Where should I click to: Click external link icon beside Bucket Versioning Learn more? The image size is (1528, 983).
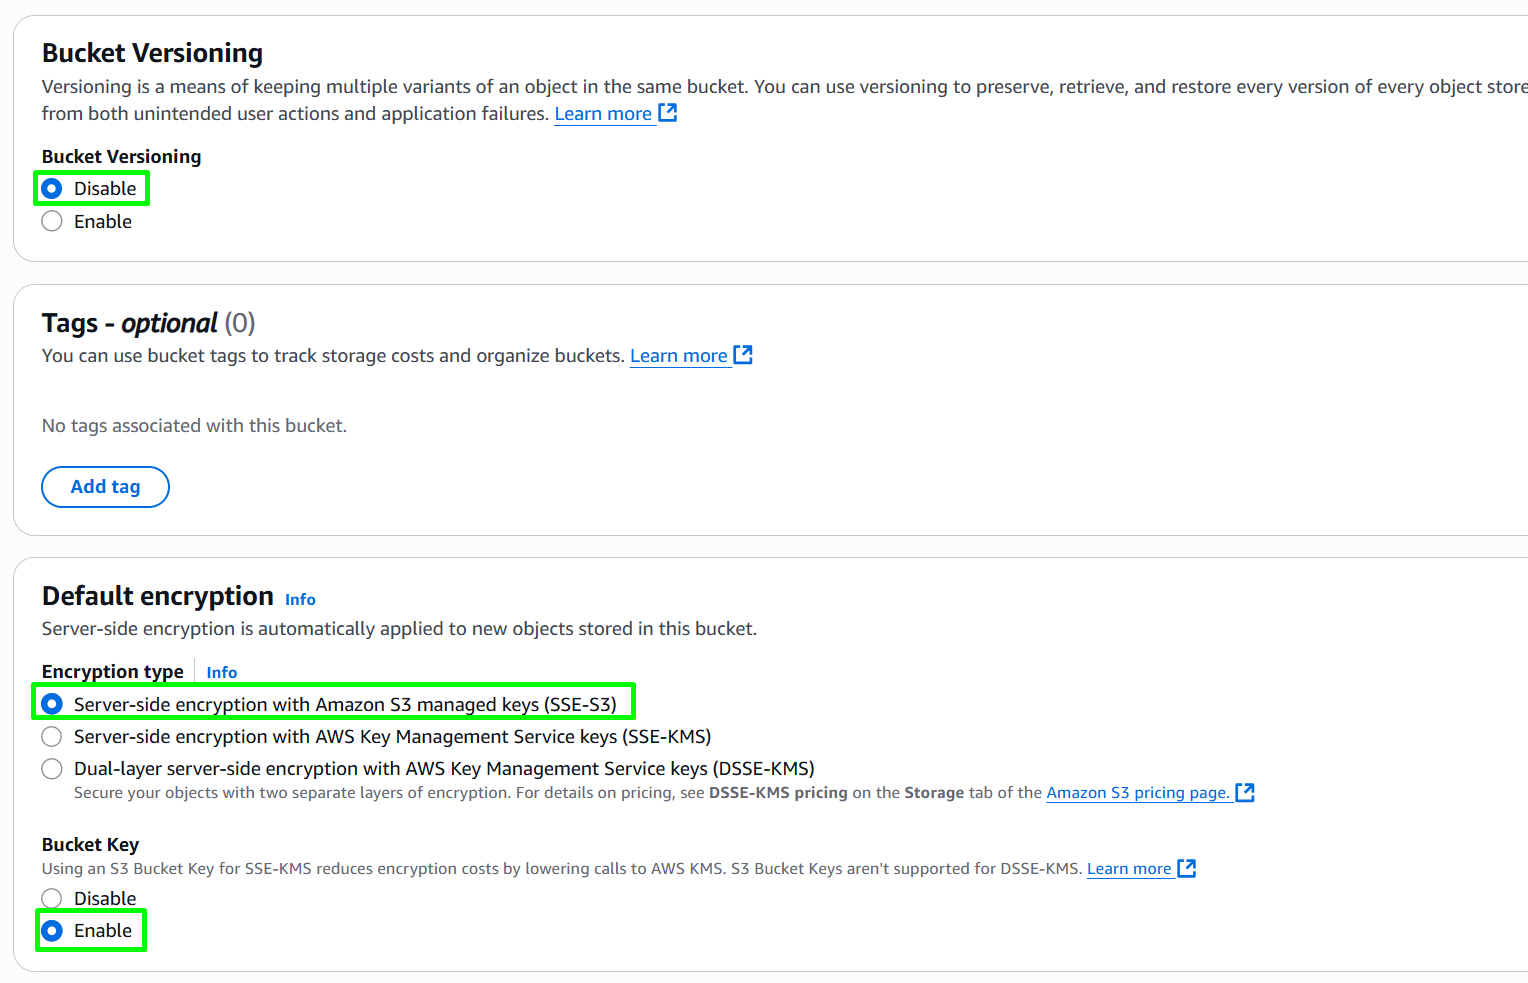[668, 113]
